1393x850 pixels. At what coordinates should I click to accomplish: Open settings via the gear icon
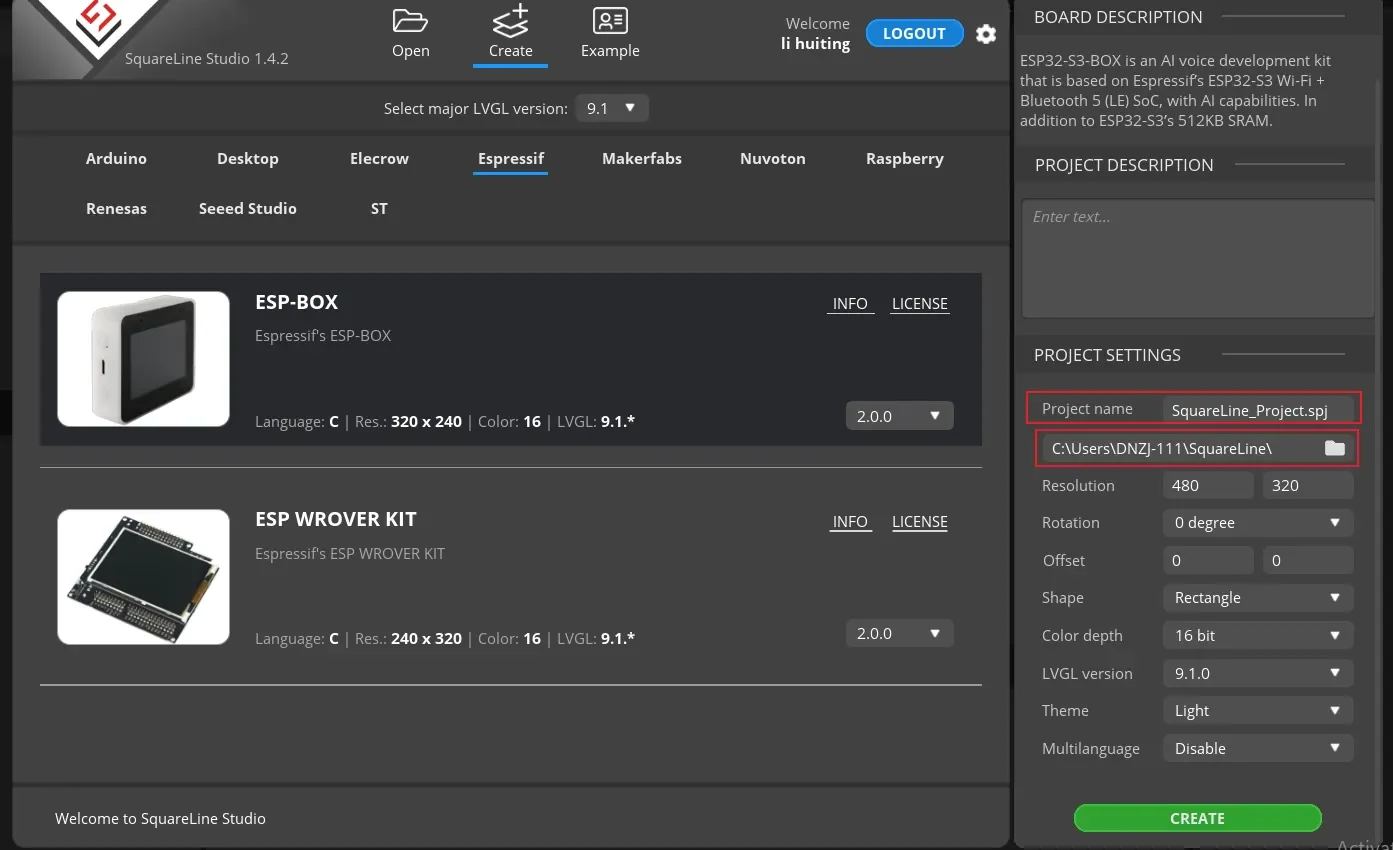tap(986, 34)
